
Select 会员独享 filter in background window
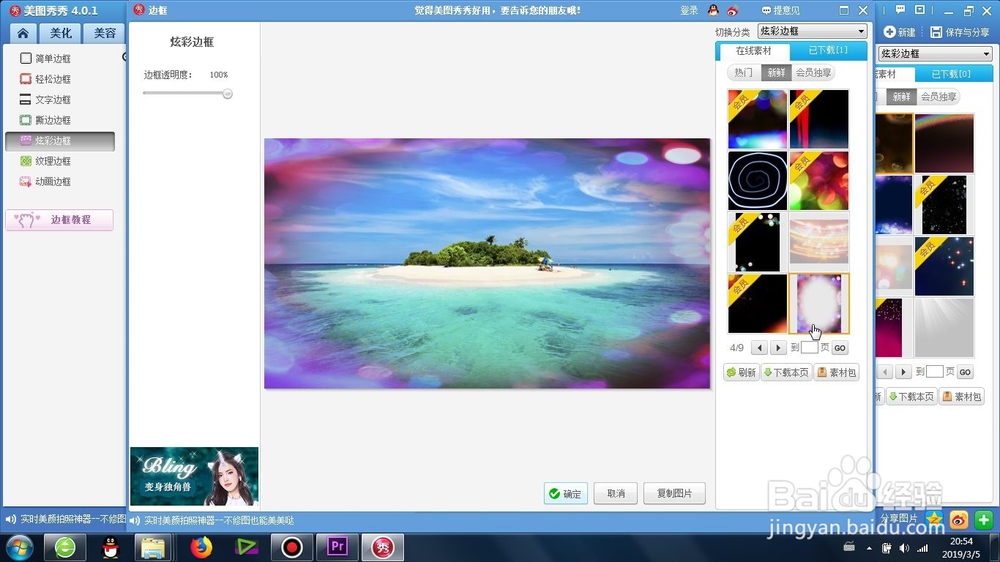coord(938,97)
